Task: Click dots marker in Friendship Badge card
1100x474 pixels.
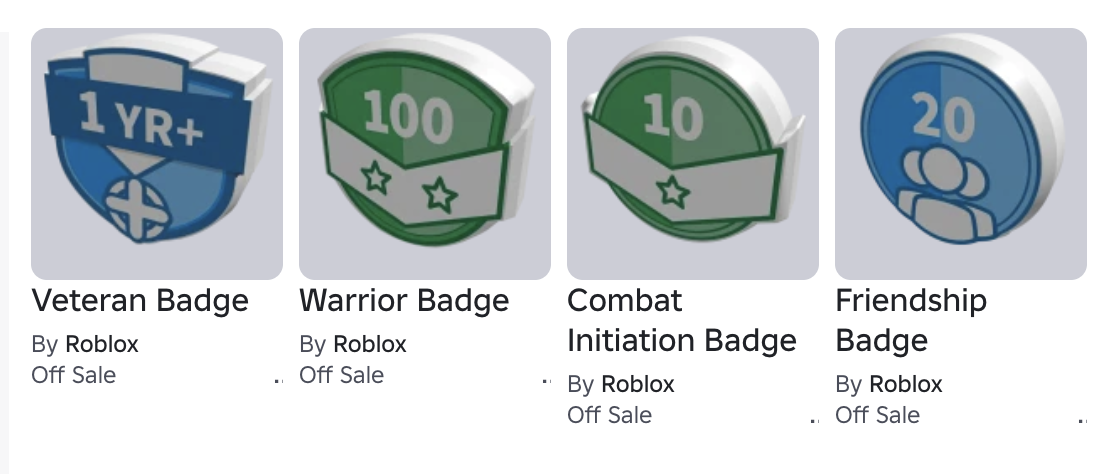Action: point(1082,421)
